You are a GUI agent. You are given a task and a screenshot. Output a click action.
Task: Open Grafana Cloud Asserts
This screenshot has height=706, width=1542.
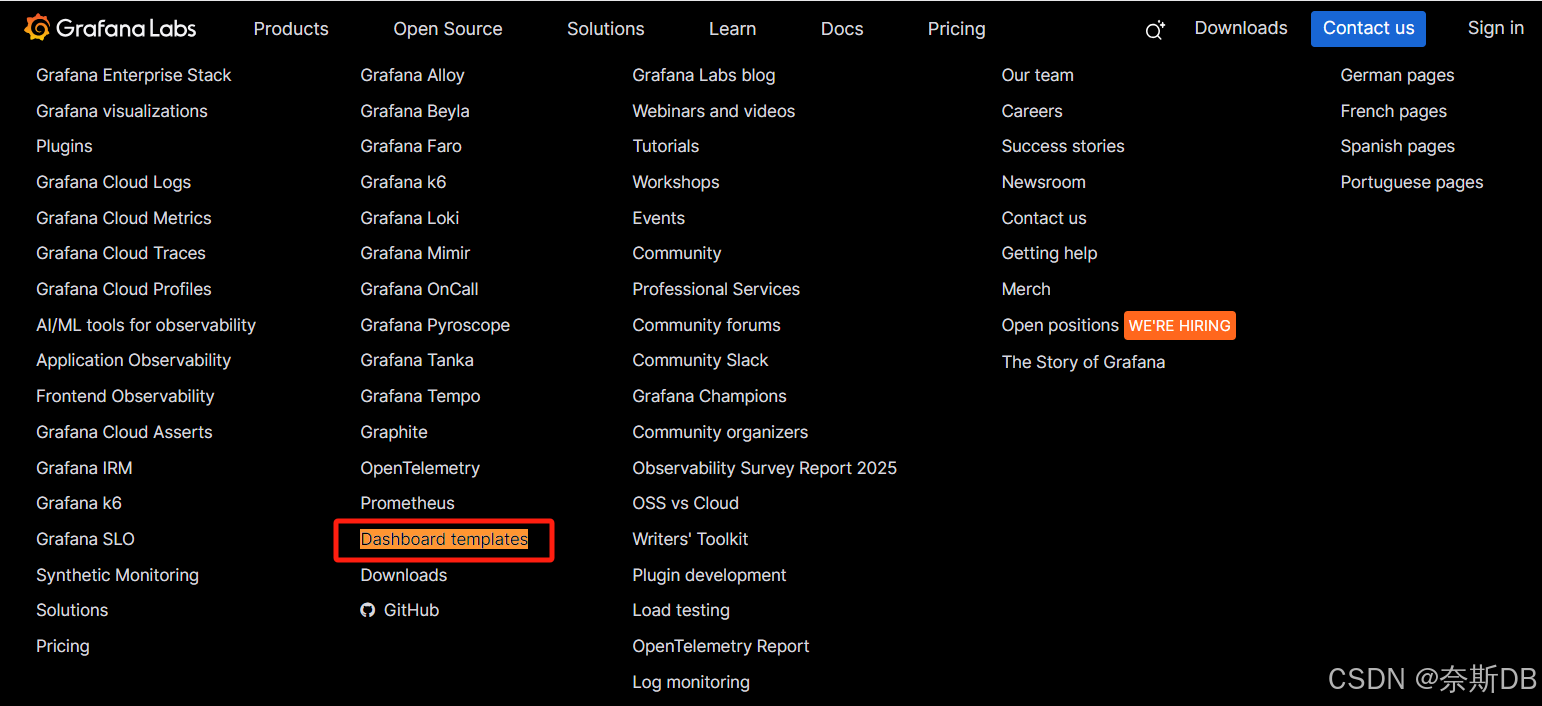124,432
